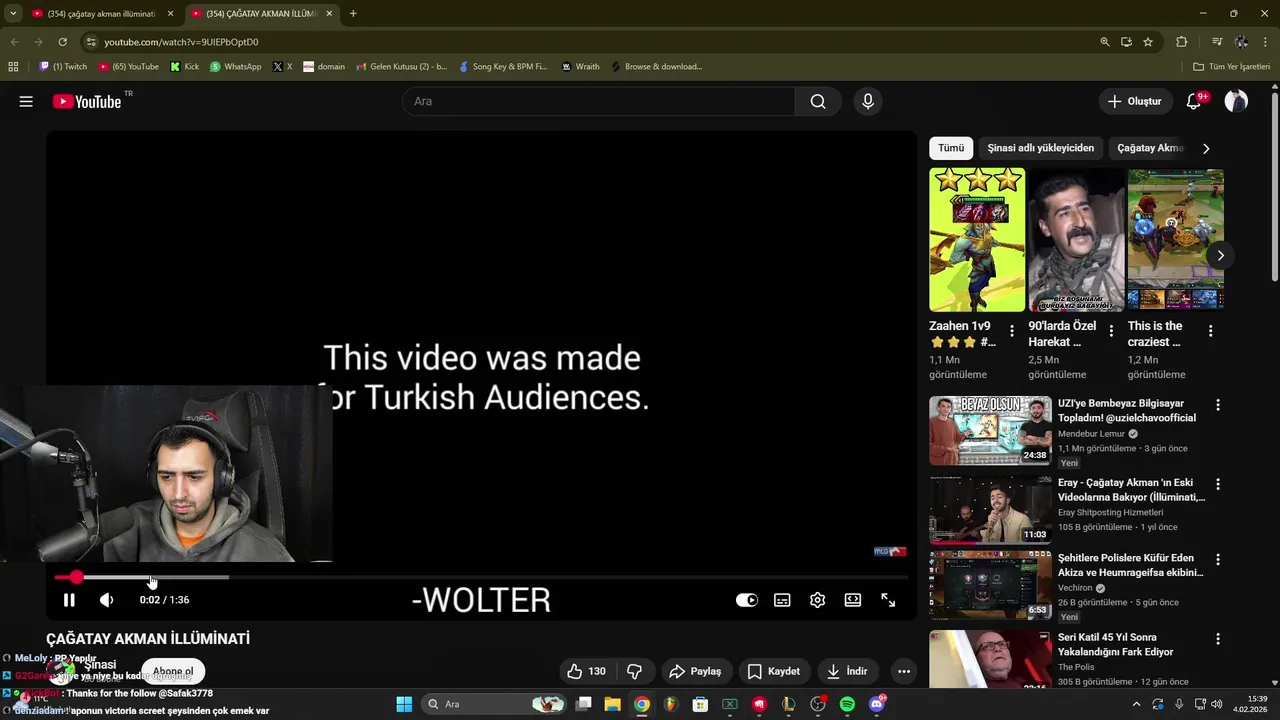
Task: Open Seri Katil 45 Yıl Sonra video title
Action: (x=1116, y=644)
